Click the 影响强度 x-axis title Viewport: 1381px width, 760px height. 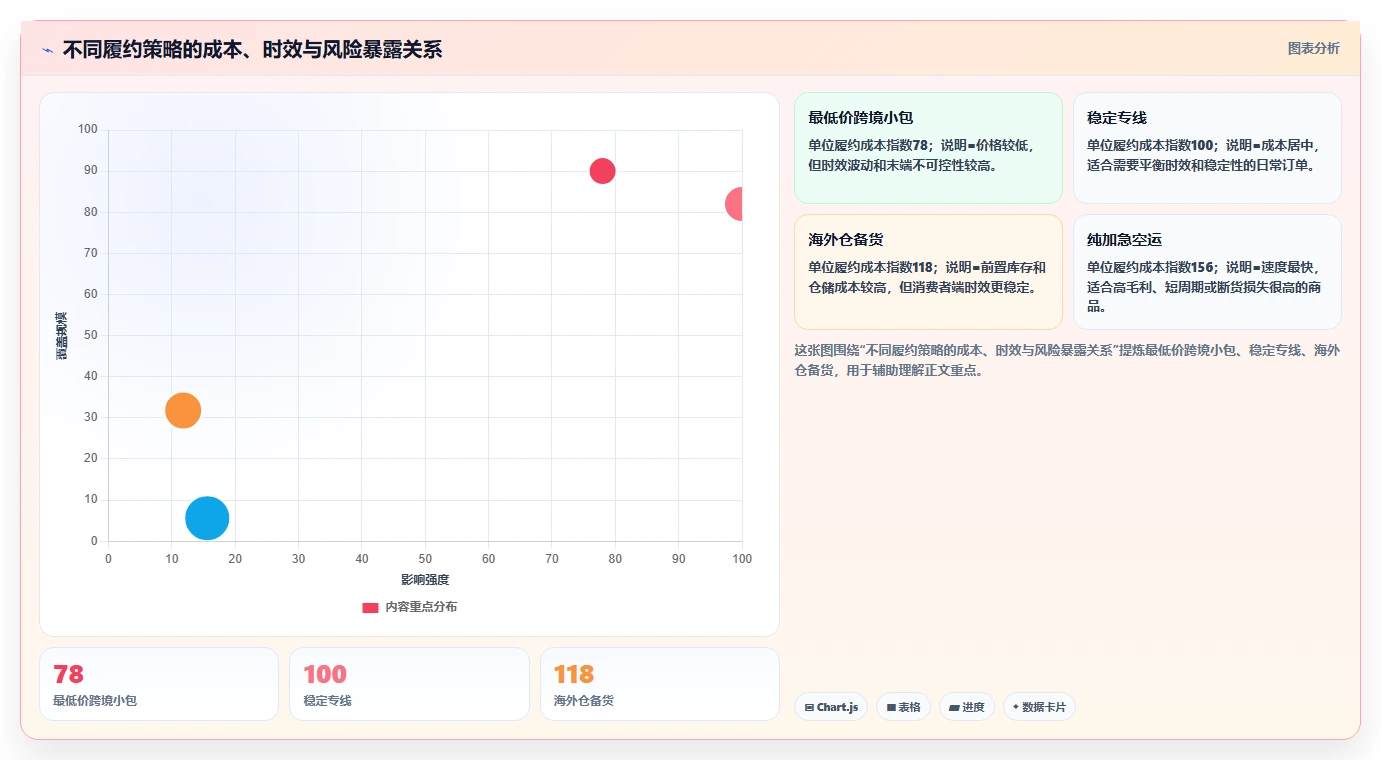click(x=425, y=580)
